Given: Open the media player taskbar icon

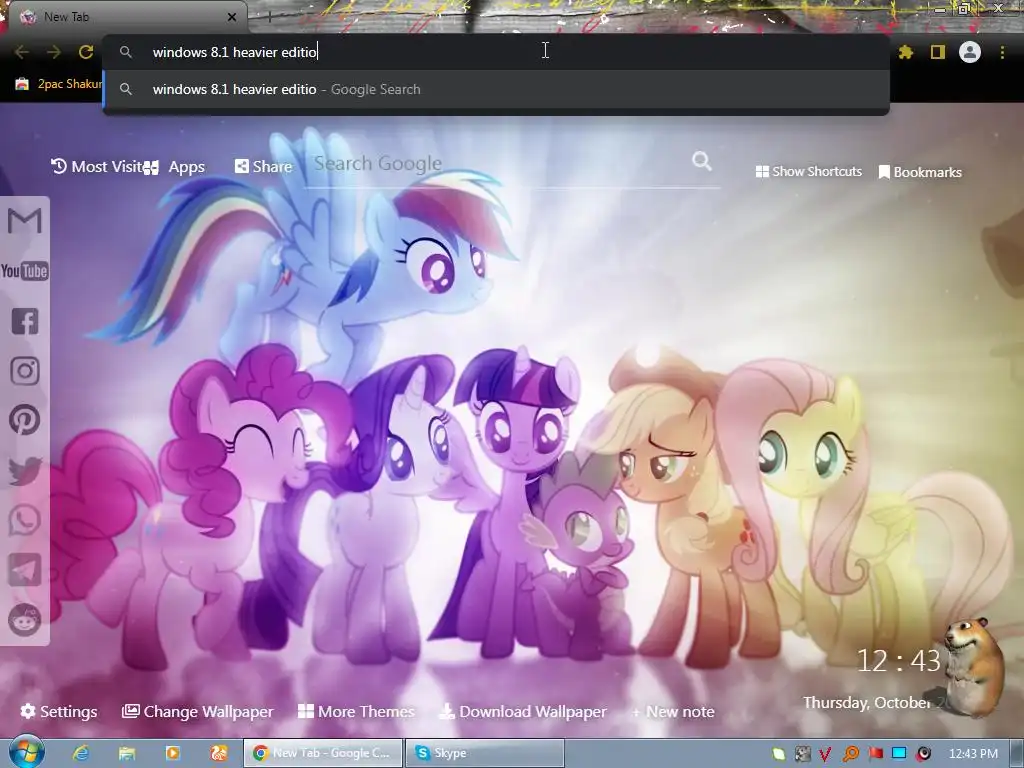Looking at the screenshot, I should coord(172,753).
